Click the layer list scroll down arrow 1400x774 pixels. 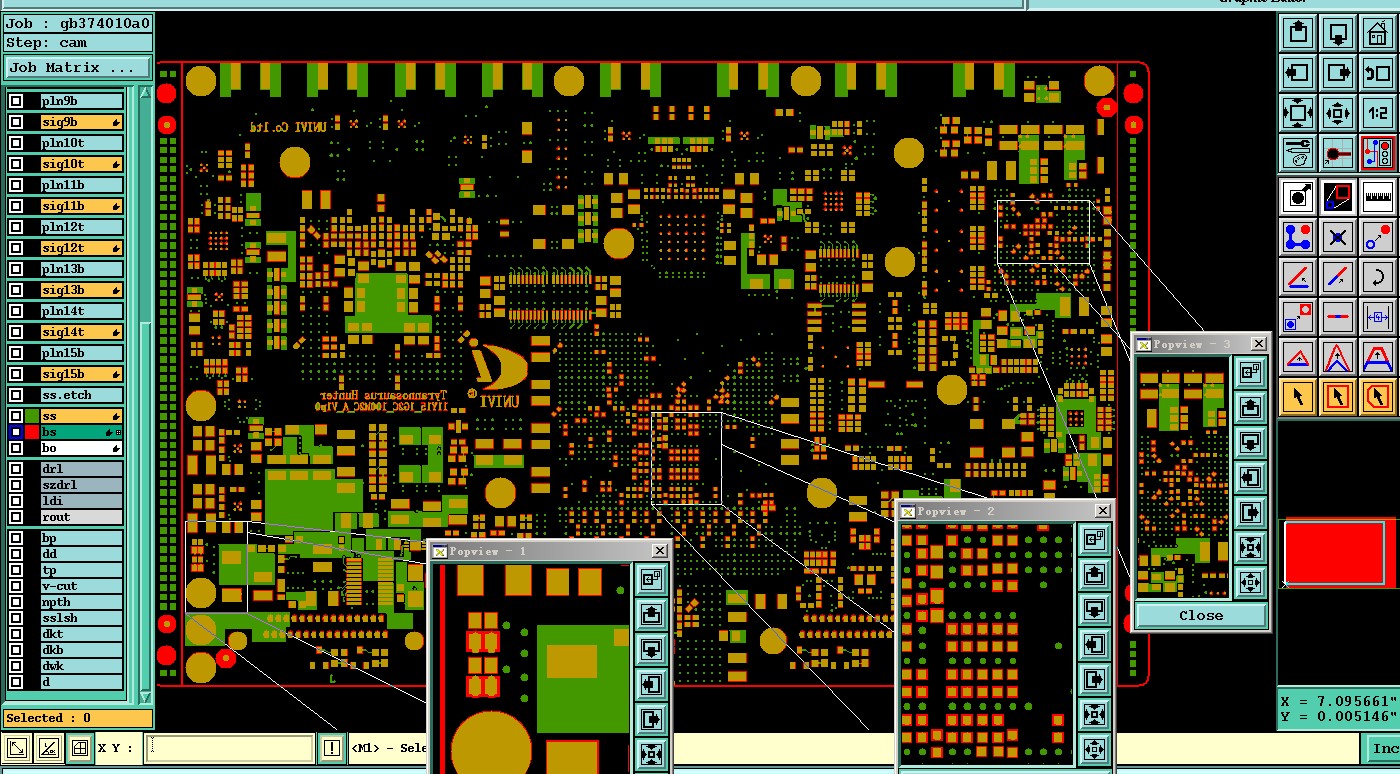(145, 697)
